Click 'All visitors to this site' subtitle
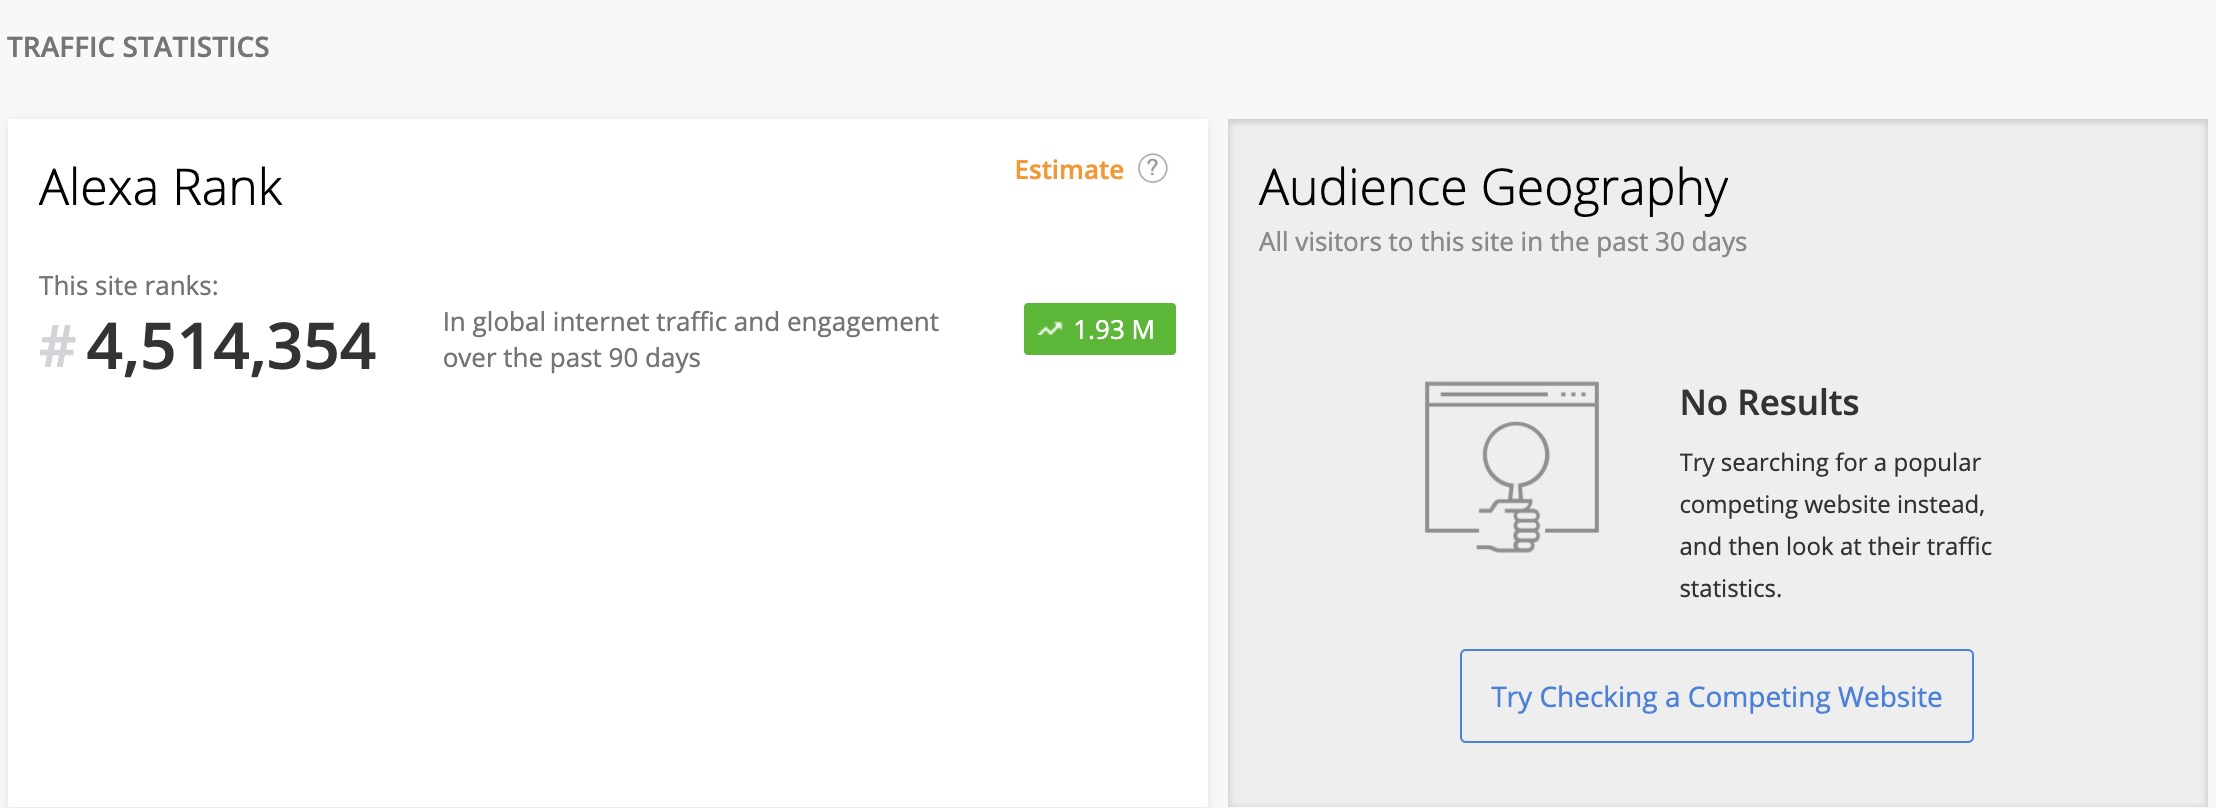The width and height of the screenshot is (2216, 808). click(x=1502, y=242)
